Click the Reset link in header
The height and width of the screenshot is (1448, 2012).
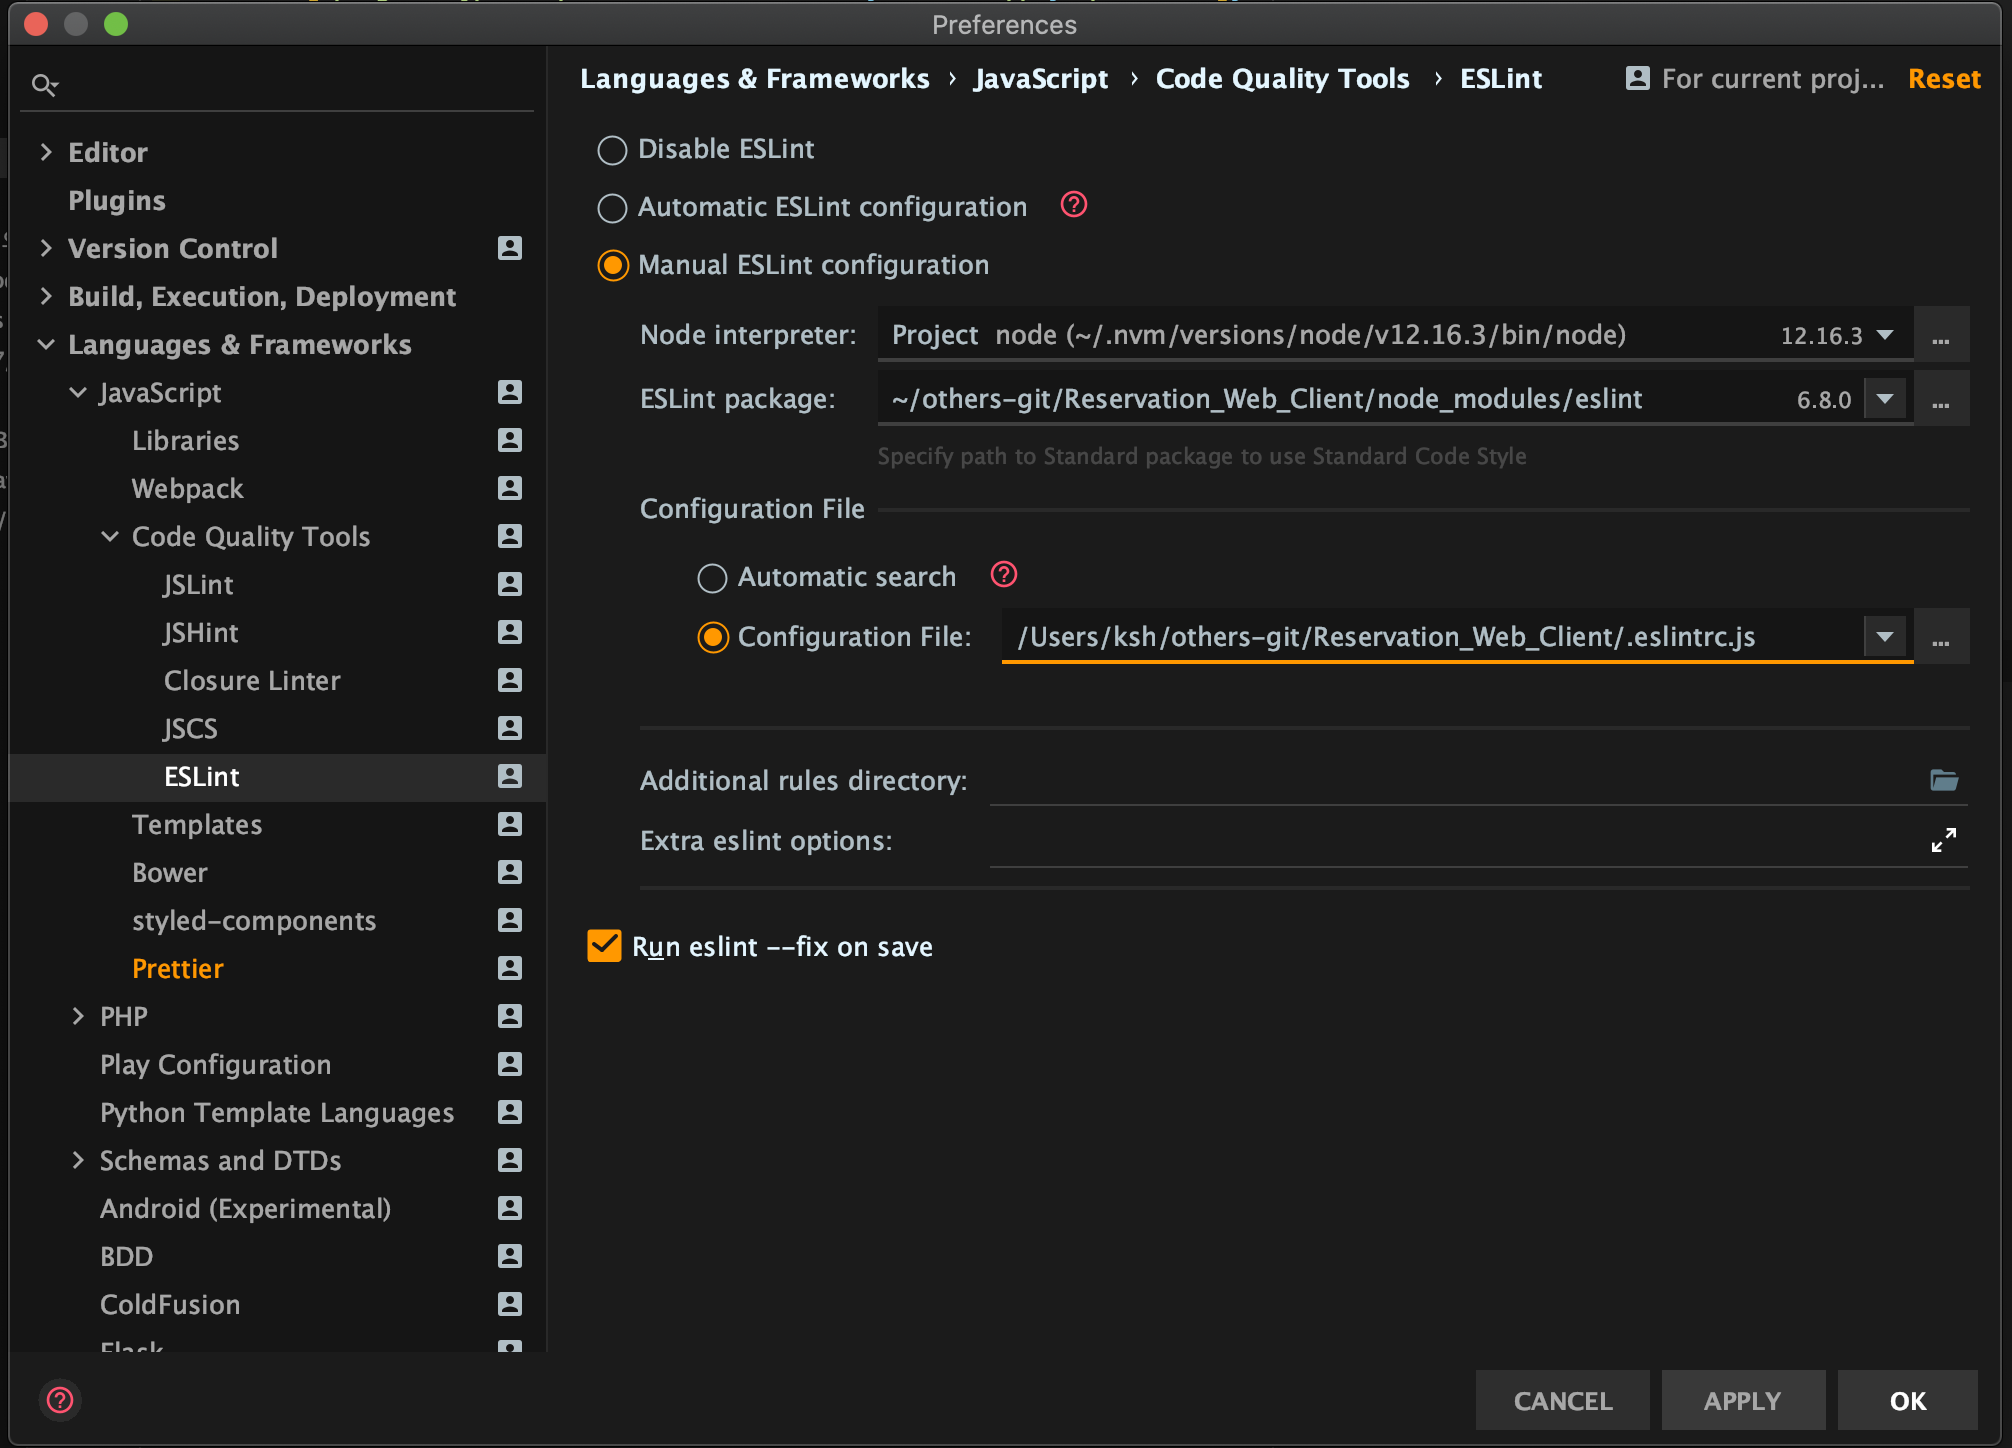(1943, 79)
